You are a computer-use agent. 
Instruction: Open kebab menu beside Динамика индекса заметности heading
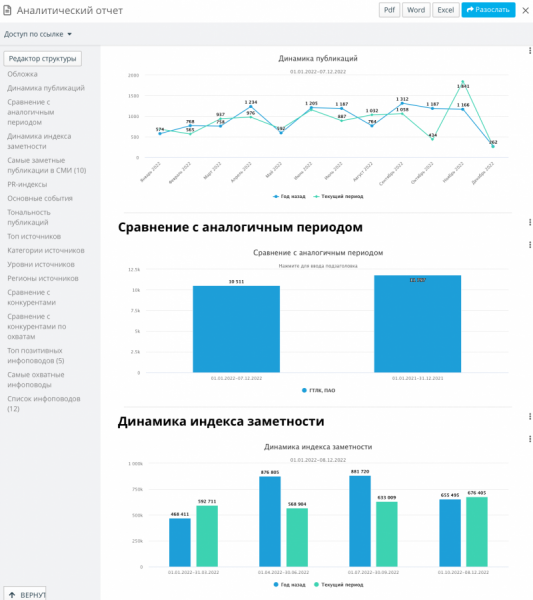tap(530, 416)
